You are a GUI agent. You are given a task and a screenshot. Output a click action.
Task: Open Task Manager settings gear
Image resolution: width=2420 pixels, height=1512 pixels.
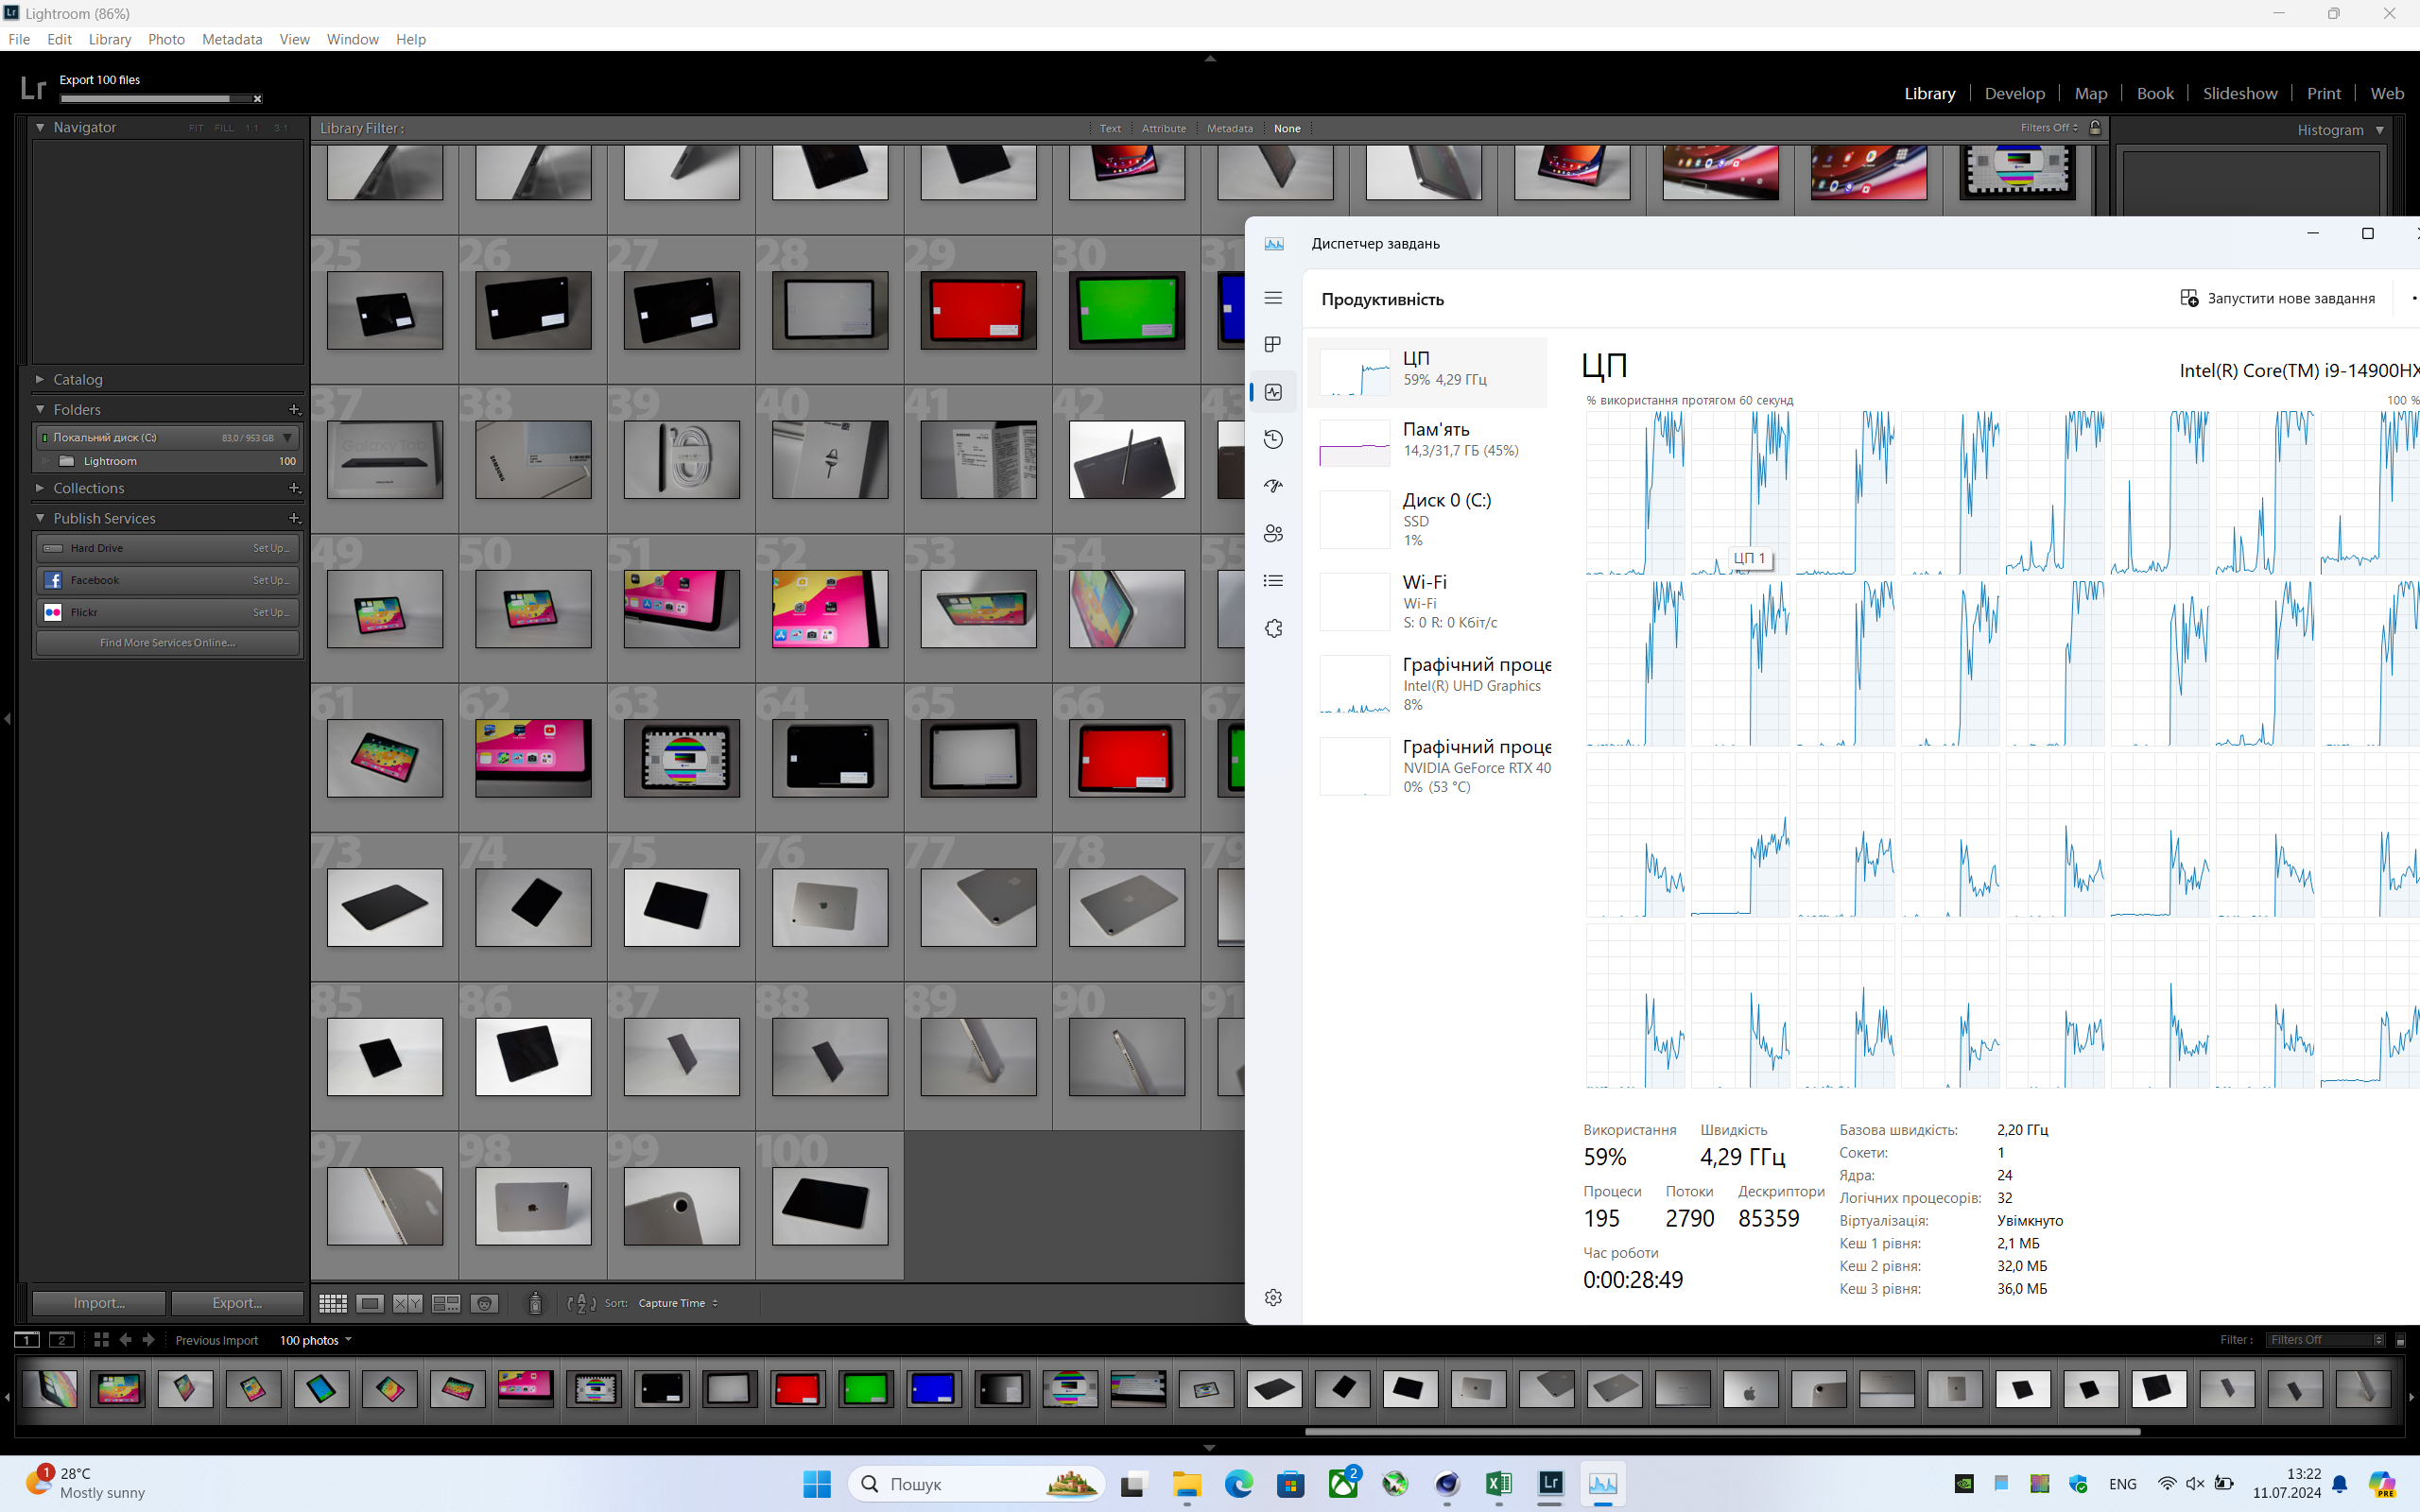click(x=1273, y=1297)
